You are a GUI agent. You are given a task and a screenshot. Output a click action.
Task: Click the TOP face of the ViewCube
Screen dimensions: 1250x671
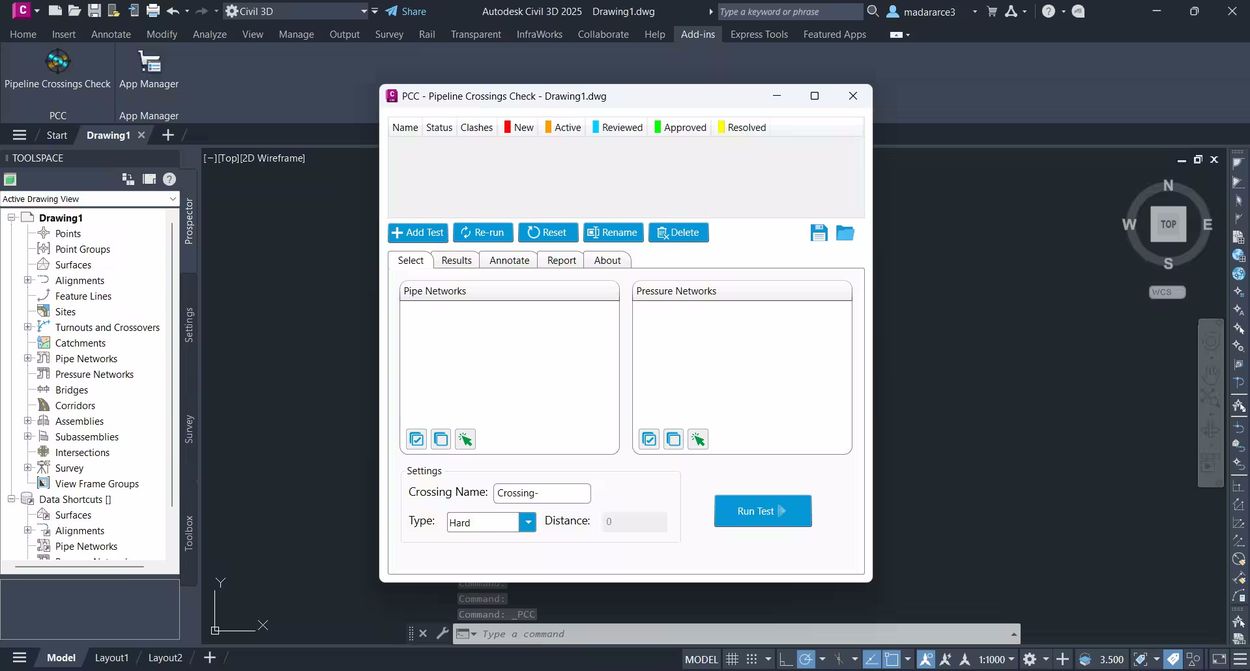pos(1168,224)
